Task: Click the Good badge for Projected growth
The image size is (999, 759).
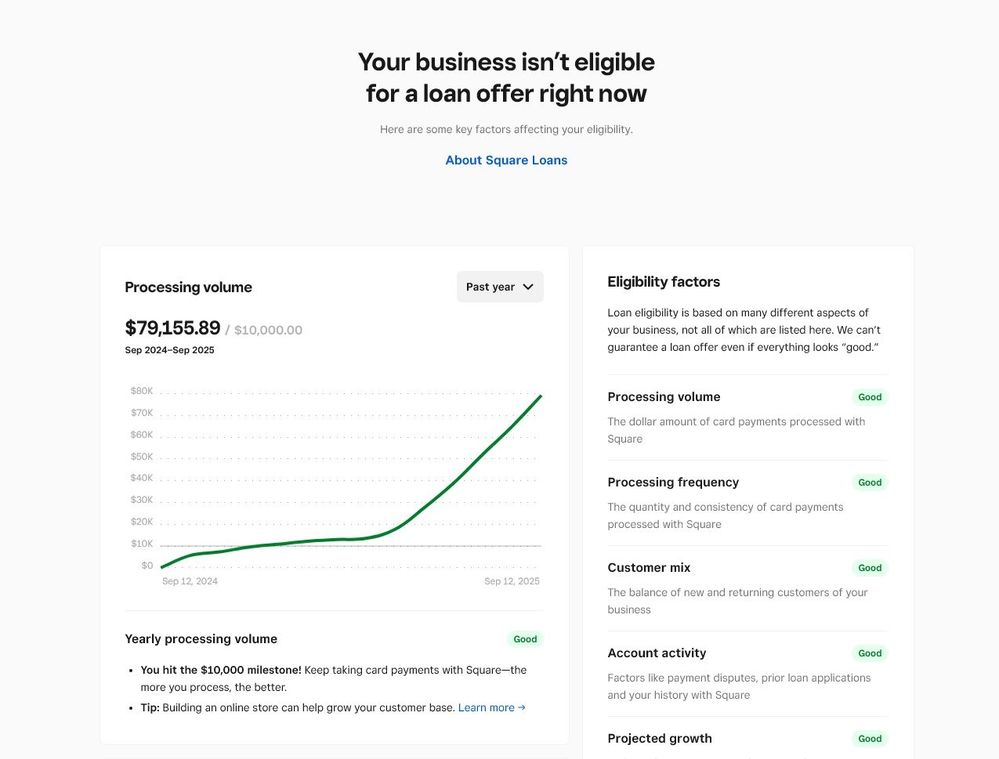Action: point(870,739)
